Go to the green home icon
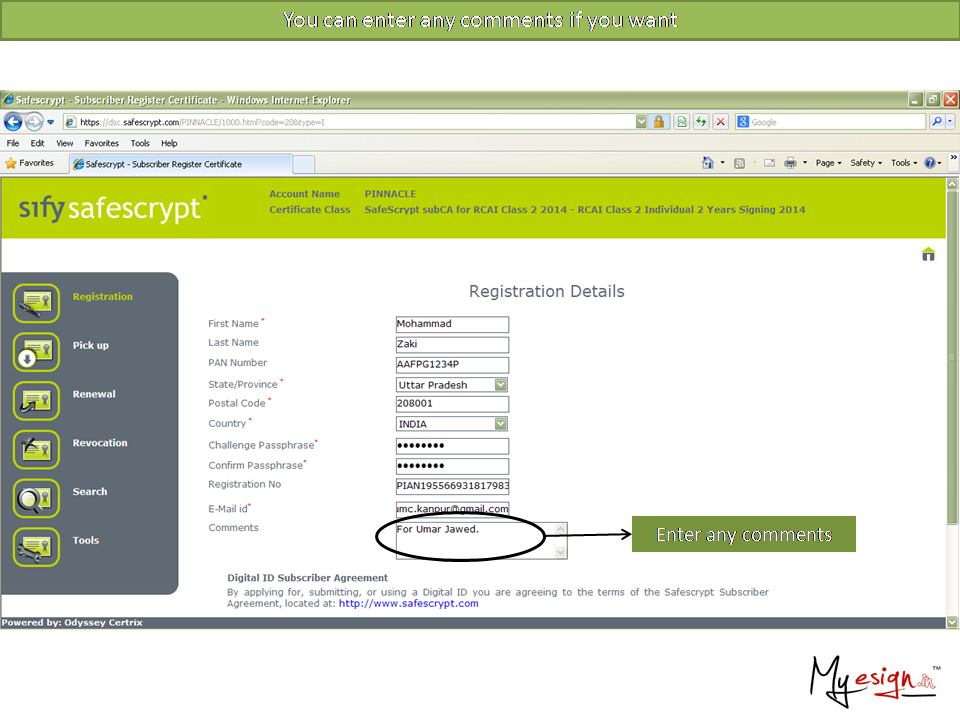The width and height of the screenshot is (960, 720). click(x=928, y=254)
